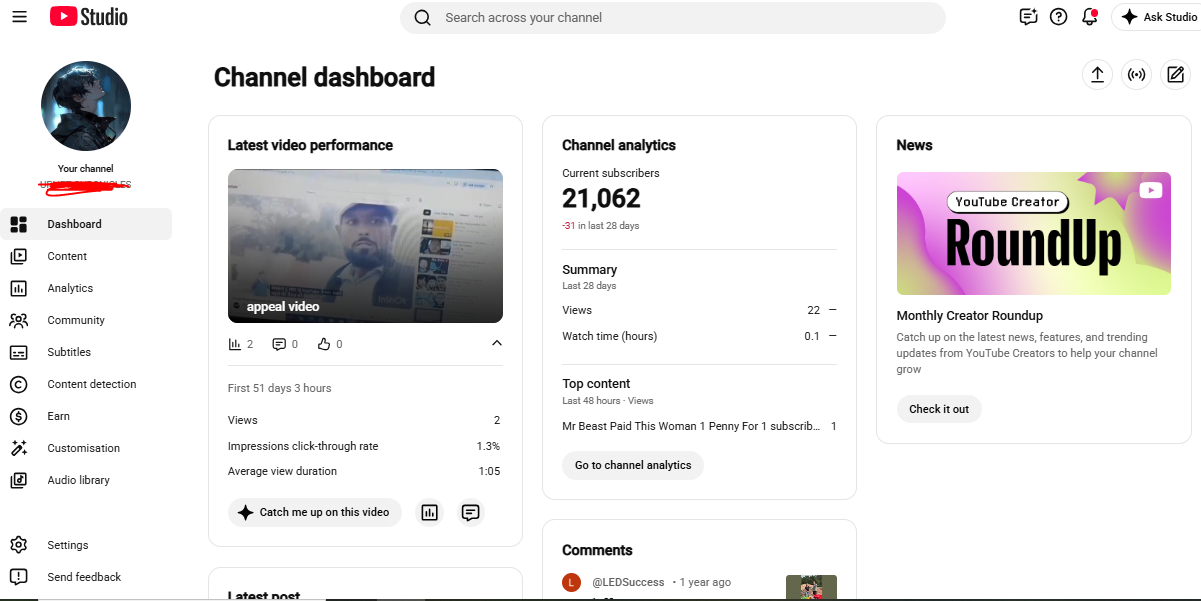The image size is (1201, 601).
Task: Open the channel avatar picture
Action: coord(86,106)
